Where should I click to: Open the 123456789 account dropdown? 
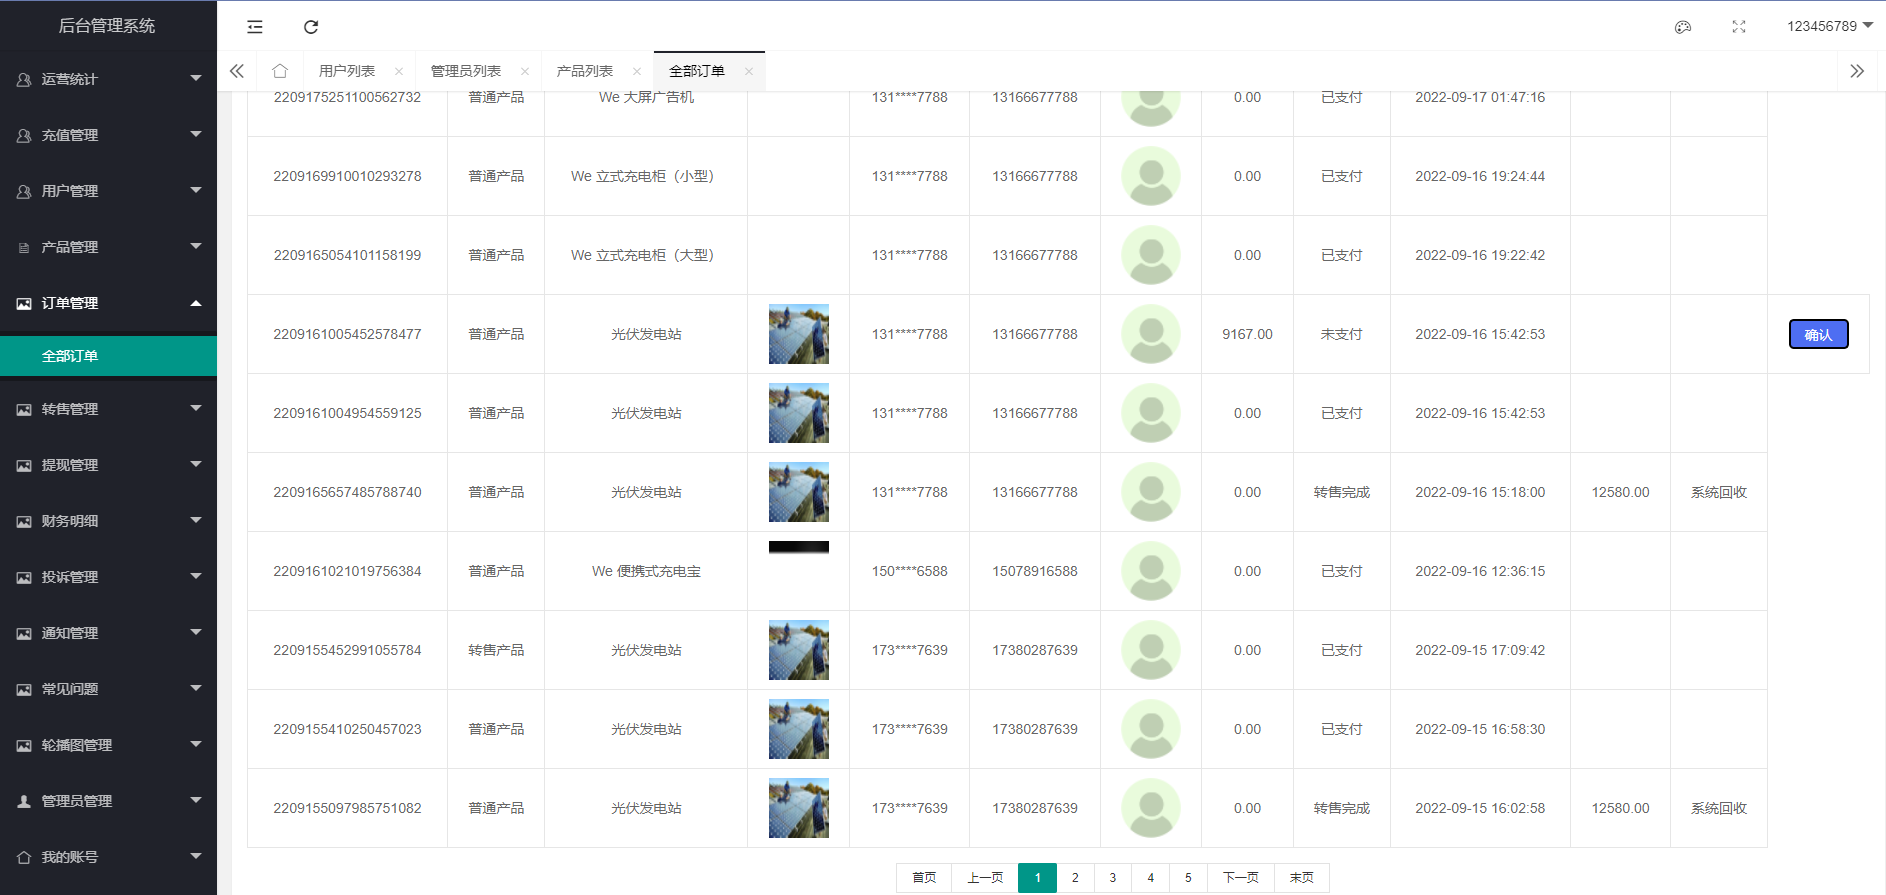pyautogui.click(x=1829, y=26)
